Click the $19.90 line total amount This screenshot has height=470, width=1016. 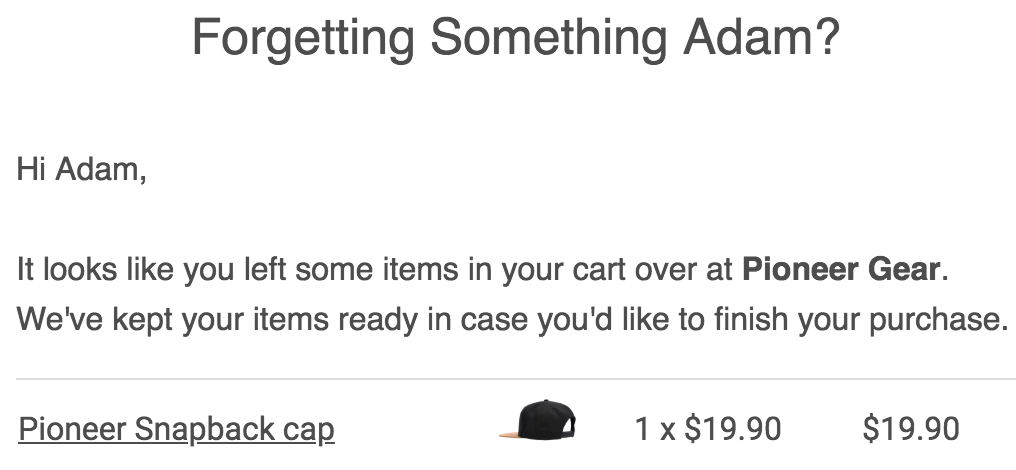[910, 429]
